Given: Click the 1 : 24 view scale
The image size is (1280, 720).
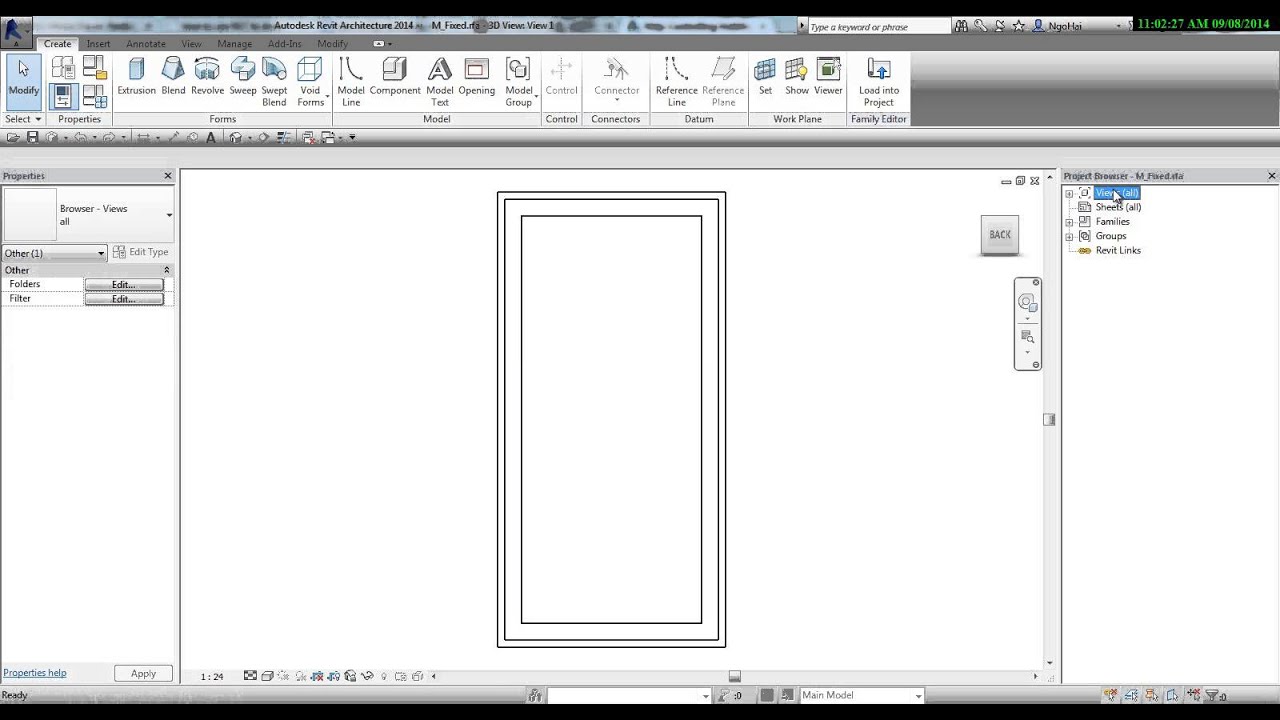Looking at the screenshot, I should (x=212, y=676).
